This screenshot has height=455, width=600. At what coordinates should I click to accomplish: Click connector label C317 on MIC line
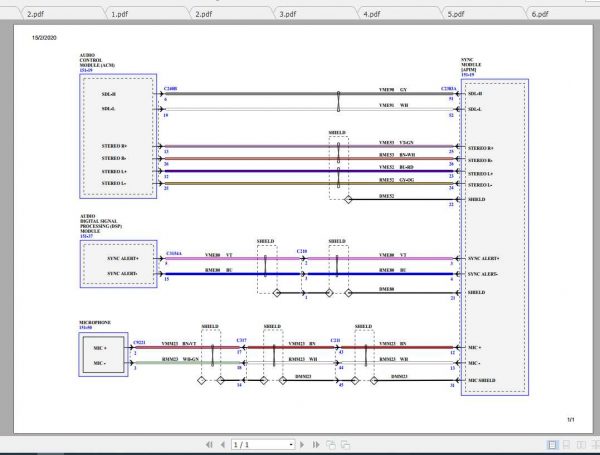(241, 340)
